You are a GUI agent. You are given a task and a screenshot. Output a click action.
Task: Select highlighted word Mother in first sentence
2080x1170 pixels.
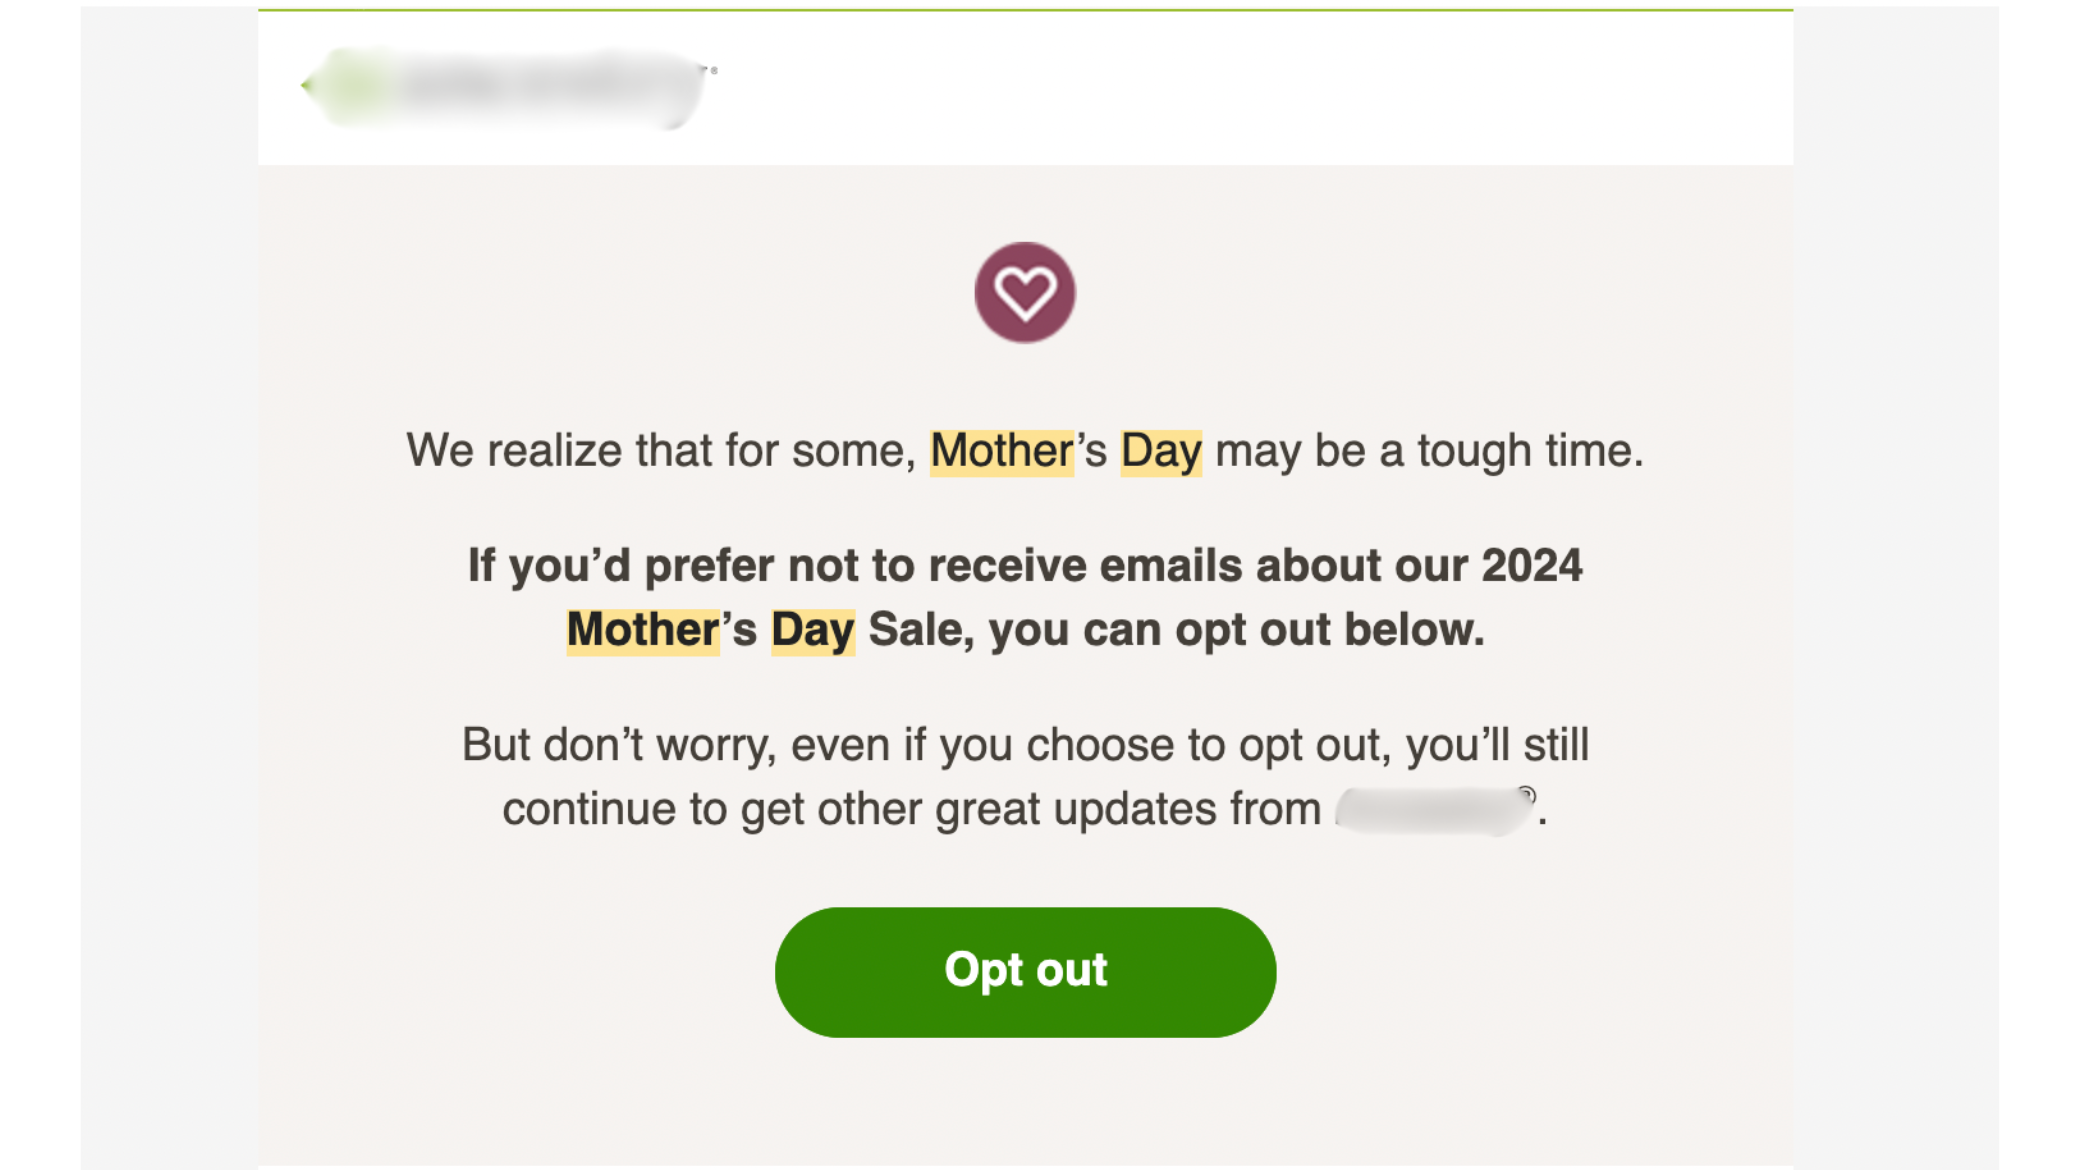pos(1002,451)
